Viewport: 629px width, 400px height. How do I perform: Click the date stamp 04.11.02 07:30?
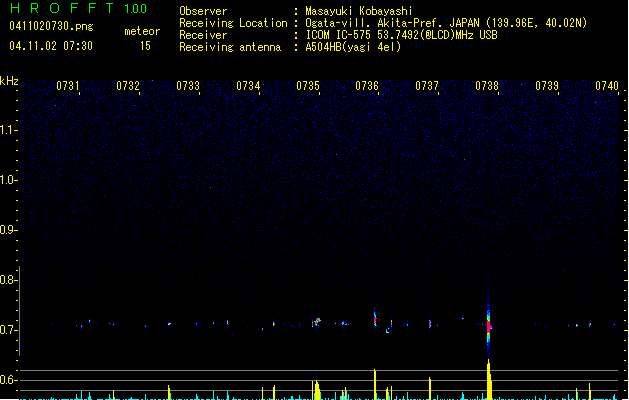[x=51, y=46]
